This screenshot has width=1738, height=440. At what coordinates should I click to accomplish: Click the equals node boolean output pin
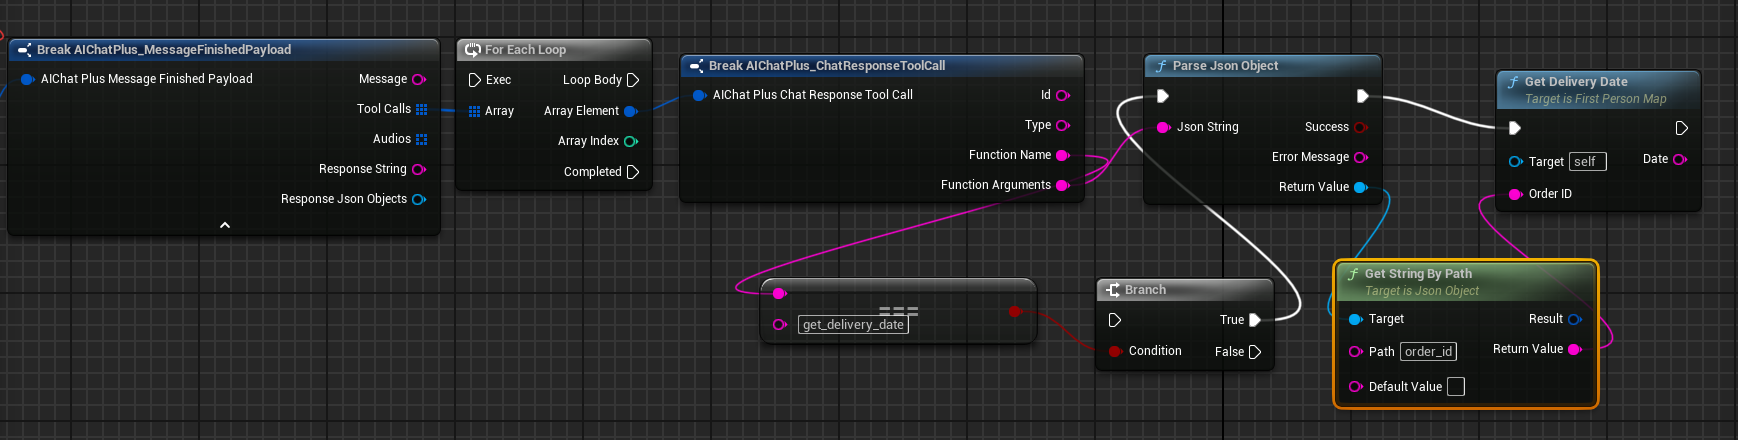[1015, 311]
